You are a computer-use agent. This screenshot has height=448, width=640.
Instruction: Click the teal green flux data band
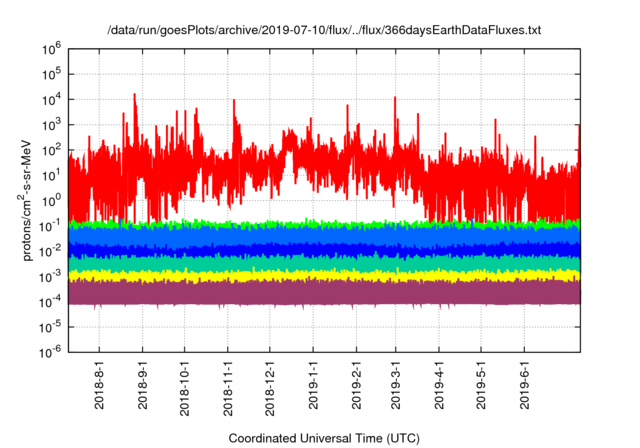[324, 263]
